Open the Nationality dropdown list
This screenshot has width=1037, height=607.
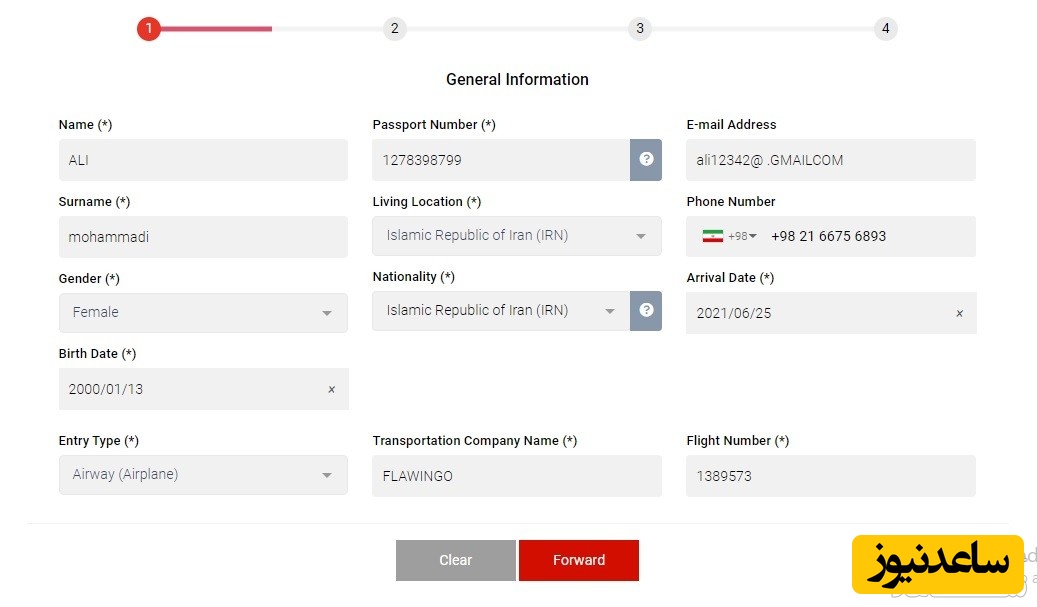click(501, 311)
